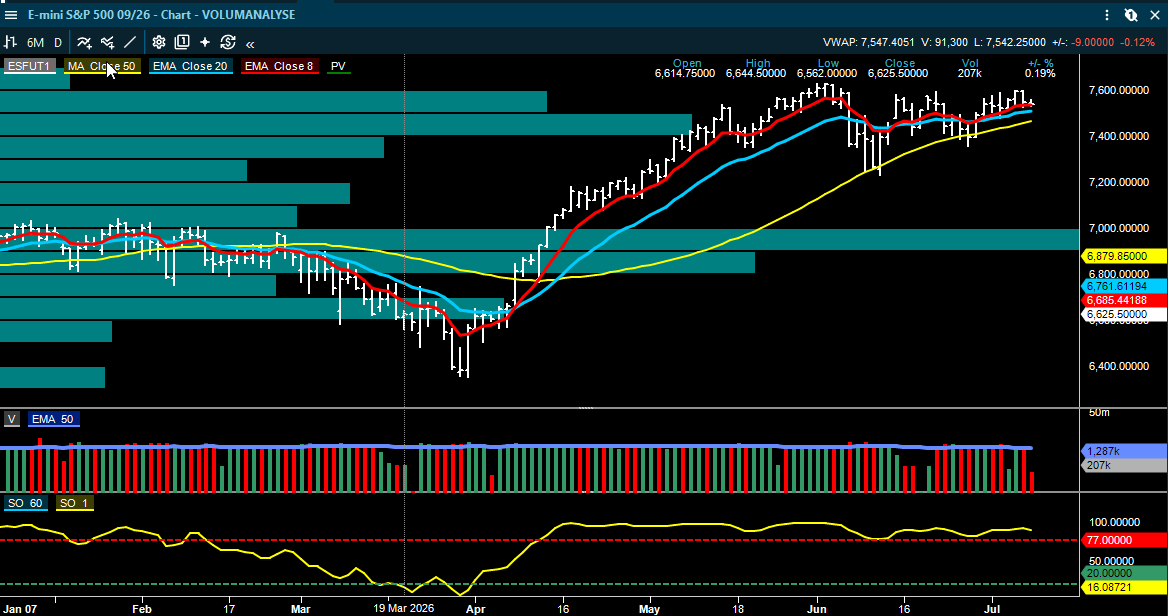Viewport: 1168px width, 616px height.
Task: Click the PV indicator label
Action: (x=338, y=66)
